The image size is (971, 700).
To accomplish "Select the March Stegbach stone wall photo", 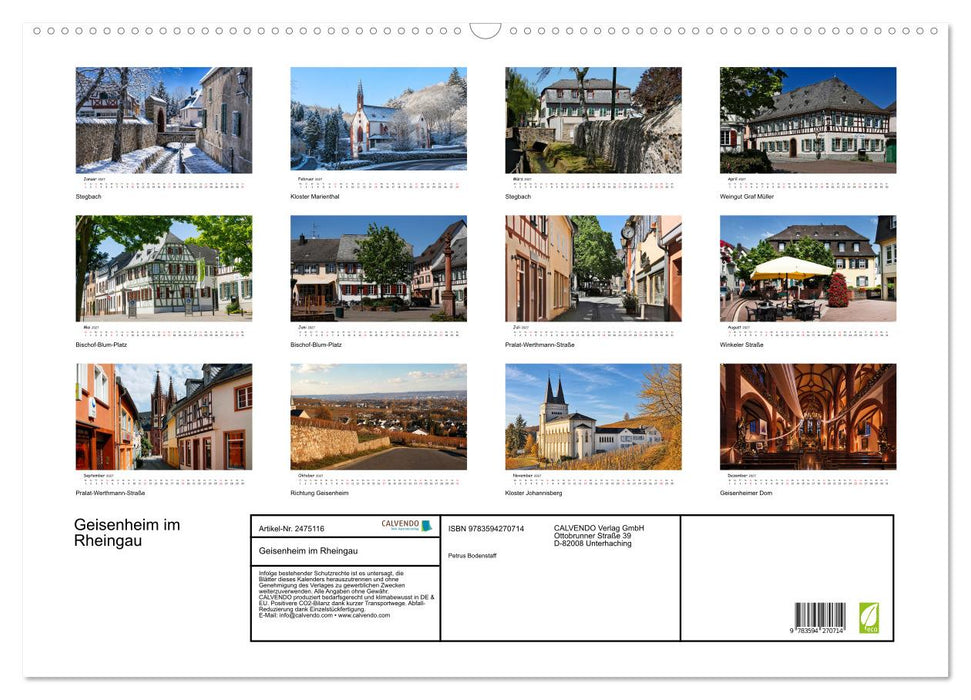I will tap(593, 120).
